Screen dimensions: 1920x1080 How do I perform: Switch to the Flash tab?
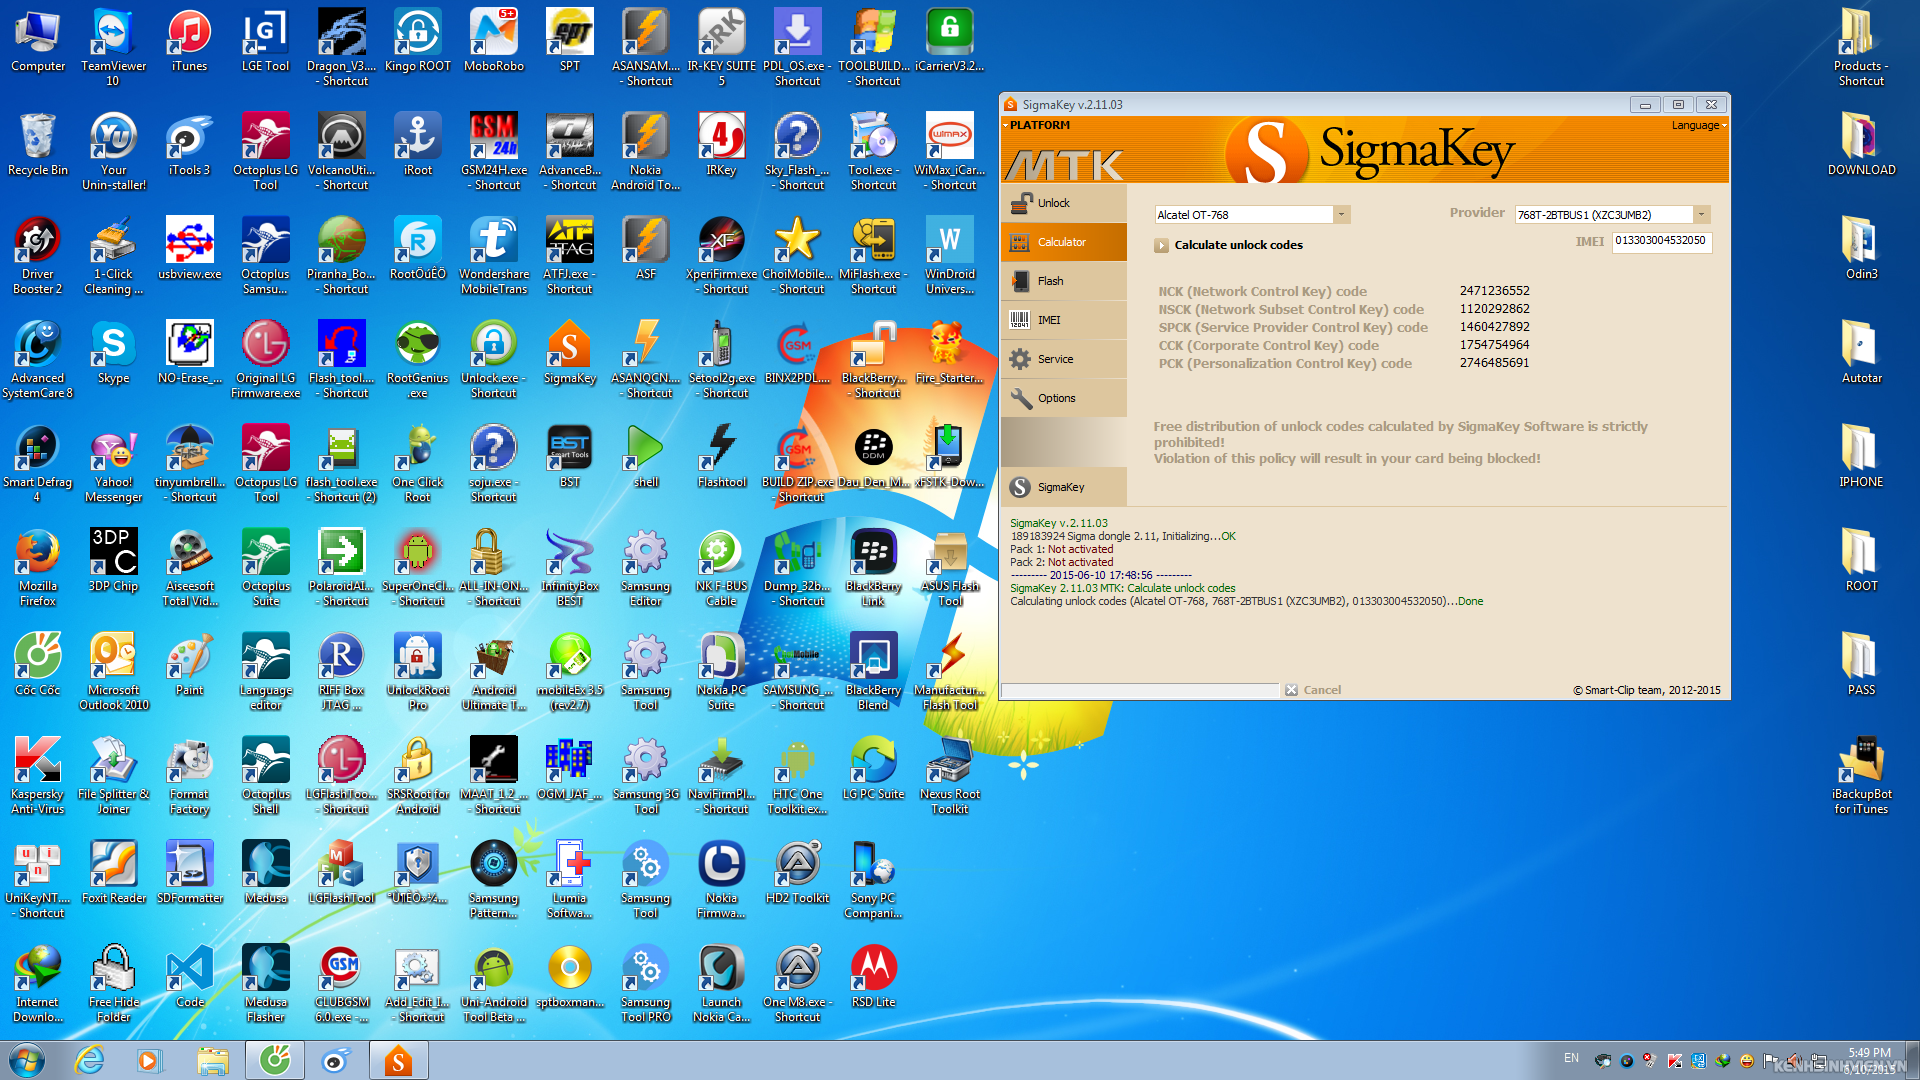point(1064,281)
